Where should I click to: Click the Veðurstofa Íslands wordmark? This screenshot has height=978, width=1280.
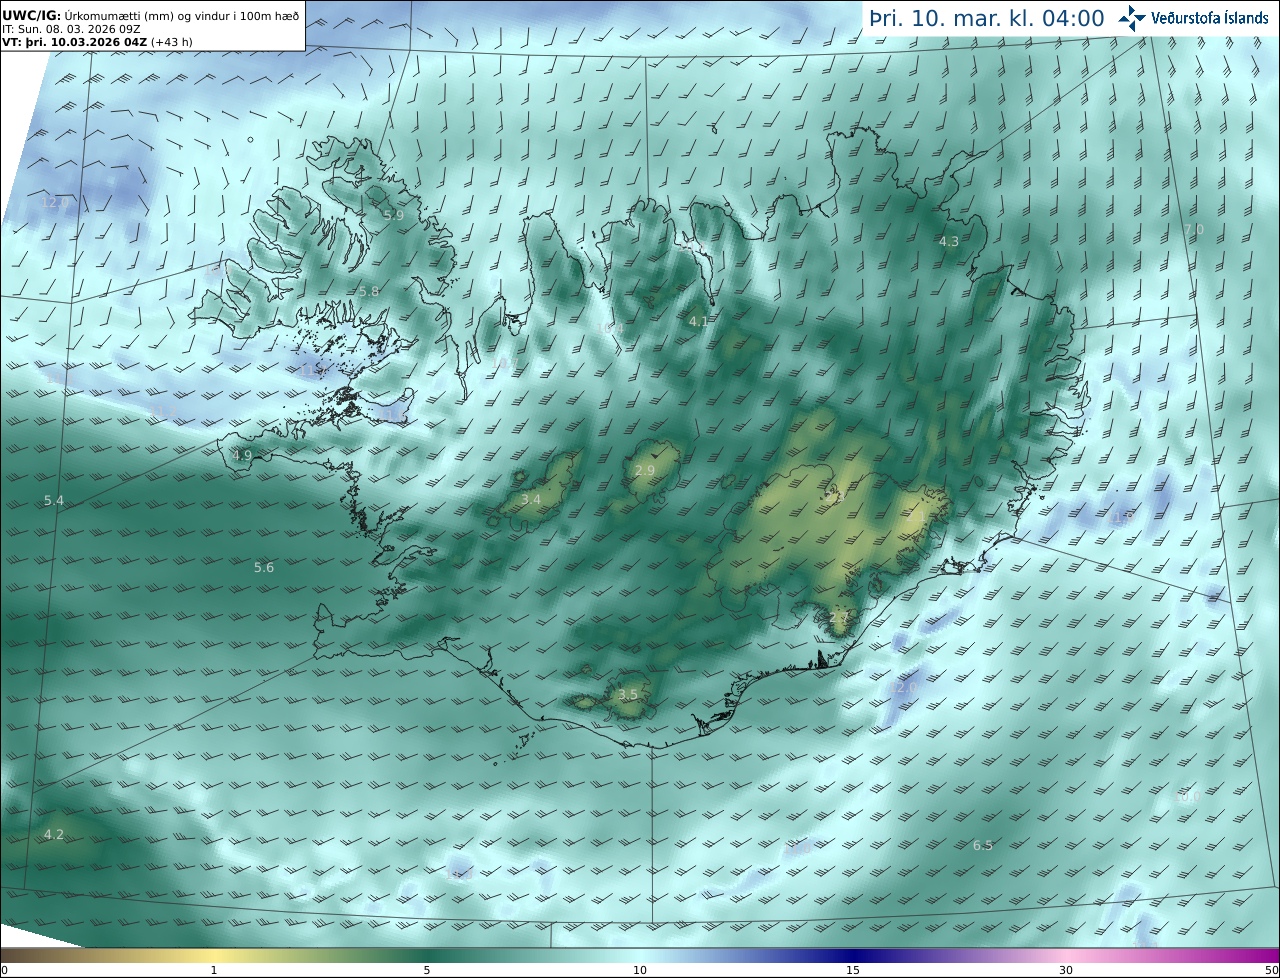pos(1210,18)
